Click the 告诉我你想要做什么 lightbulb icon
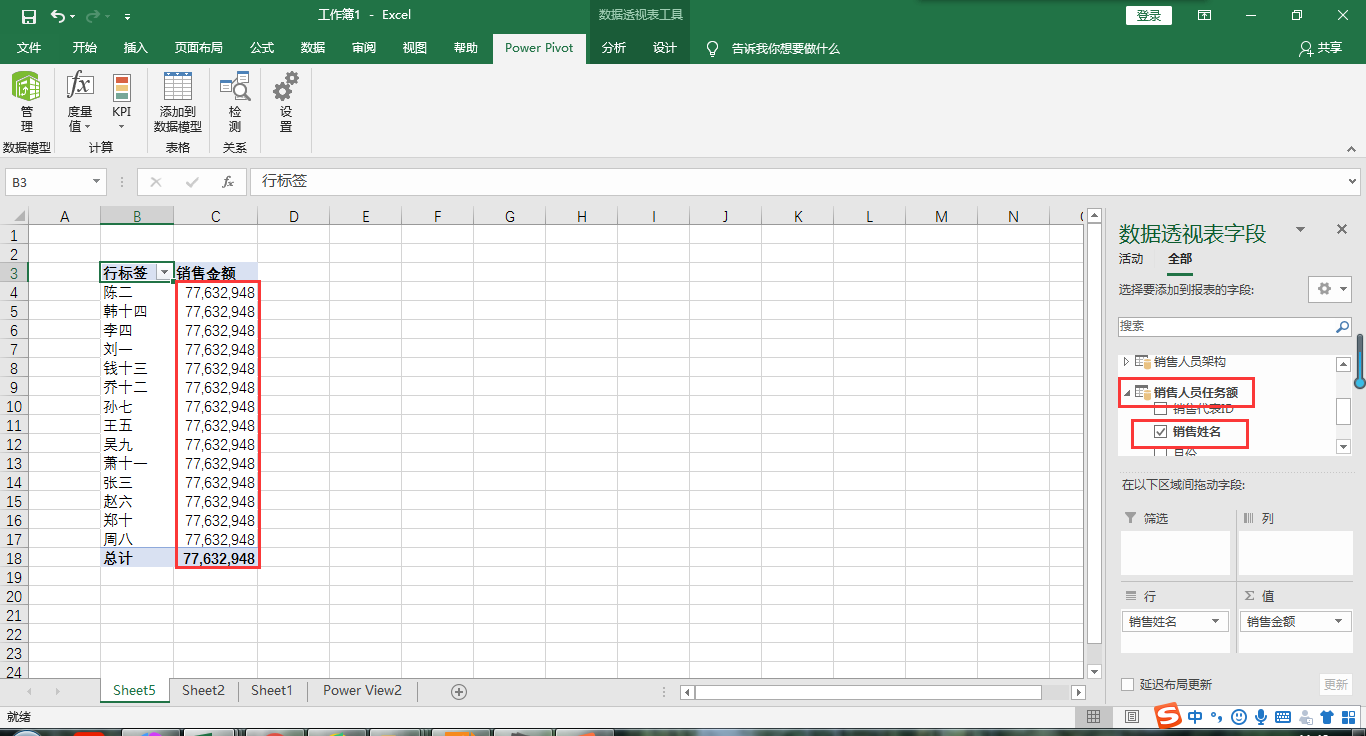Screen dimensions: 1366x736 coord(712,48)
